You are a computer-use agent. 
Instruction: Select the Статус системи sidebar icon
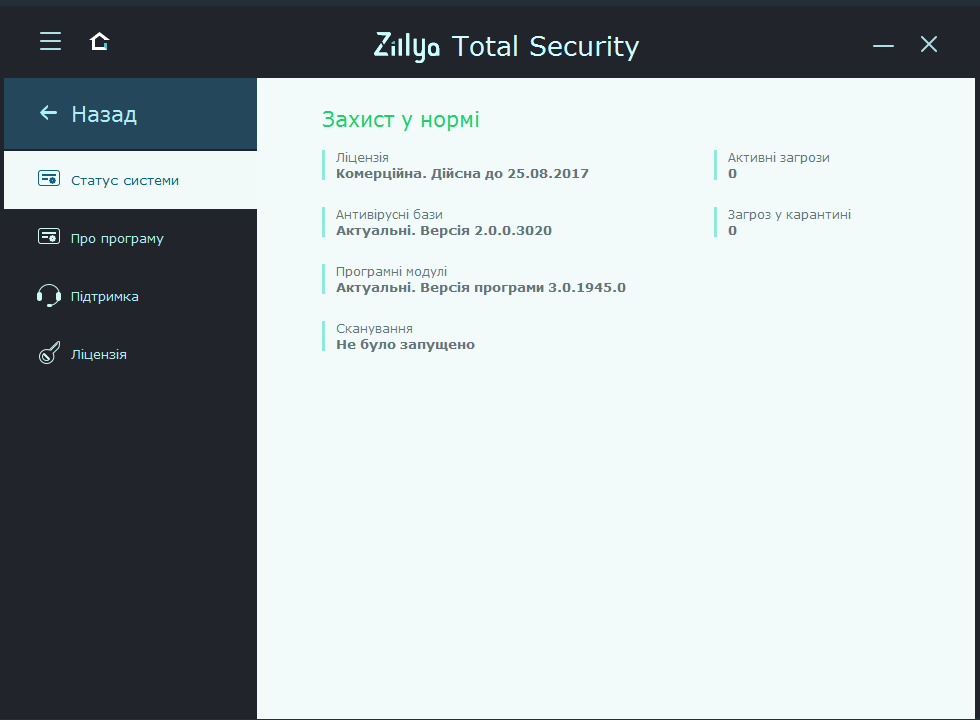coord(47,180)
